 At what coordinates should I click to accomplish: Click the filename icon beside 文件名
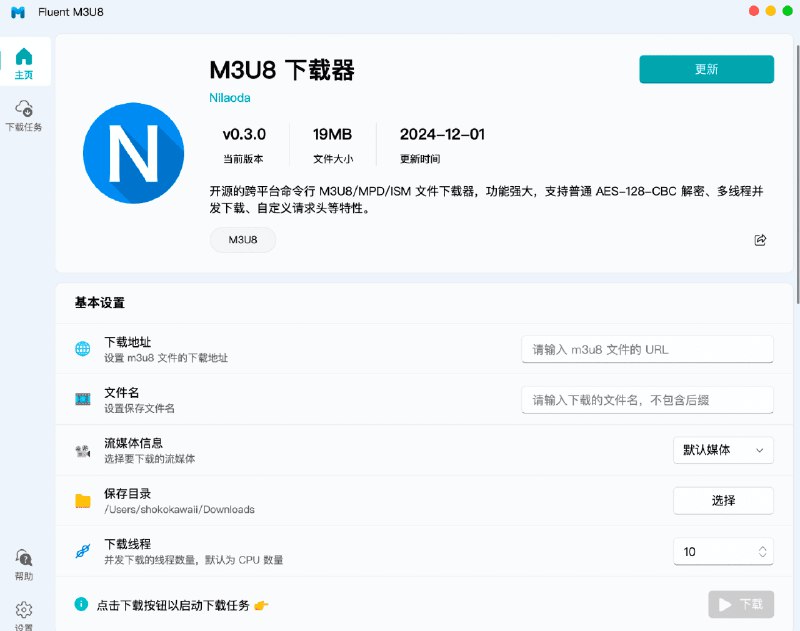(x=83, y=398)
